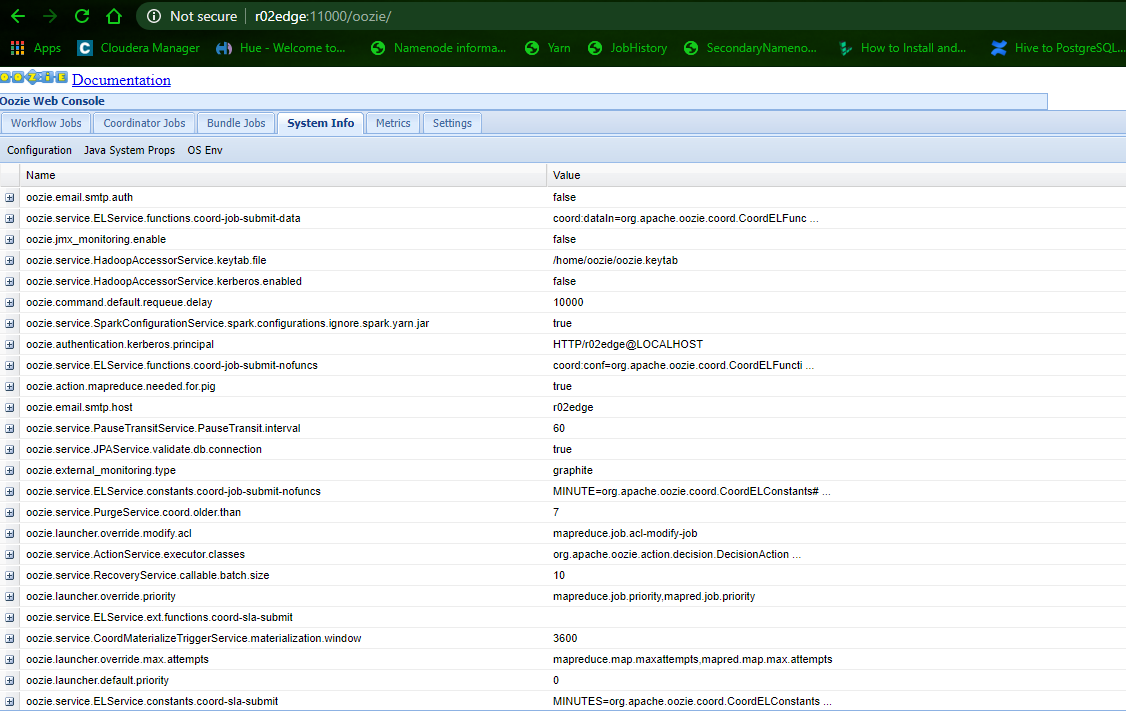This screenshot has height=714, width=1126.
Task: Open How to Install bookmark
Action: (x=902, y=48)
